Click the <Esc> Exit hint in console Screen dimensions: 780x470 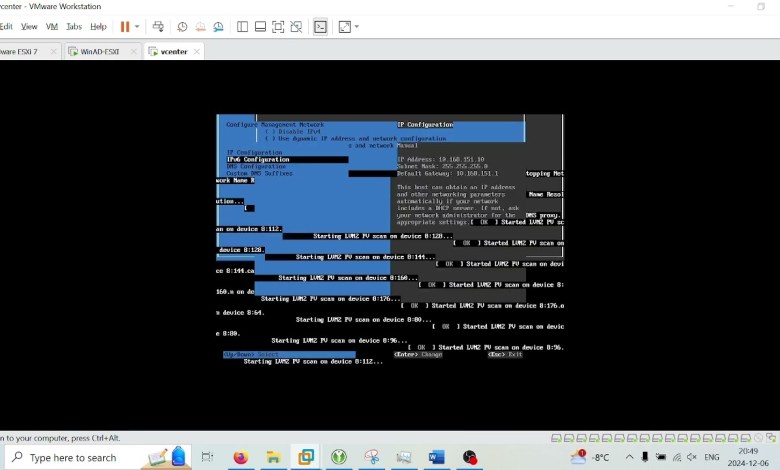(505, 355)
